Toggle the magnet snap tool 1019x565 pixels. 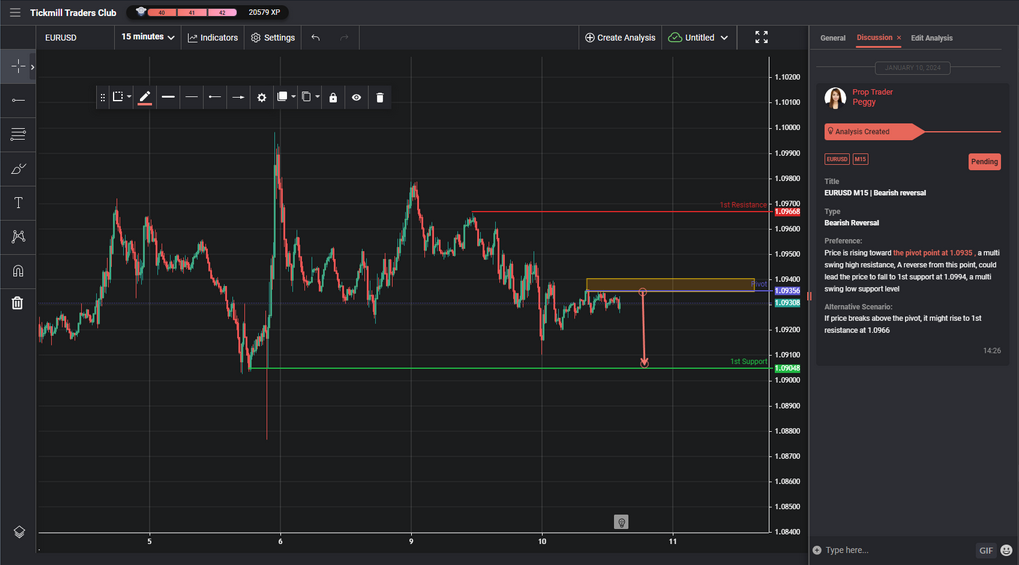tap(18, 270)
